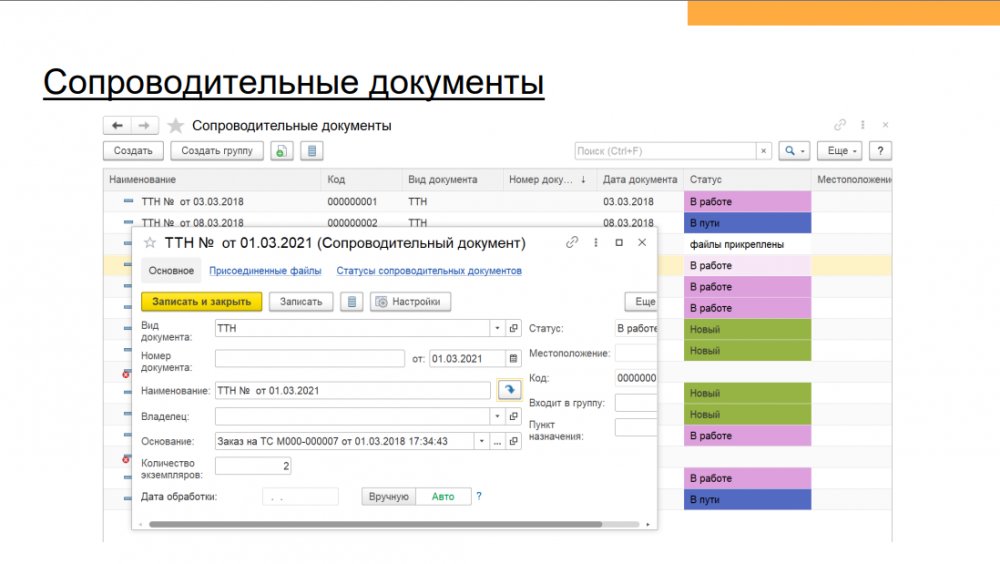
Task: Click the Создать button in the list
Action: (x=133, y=151)
